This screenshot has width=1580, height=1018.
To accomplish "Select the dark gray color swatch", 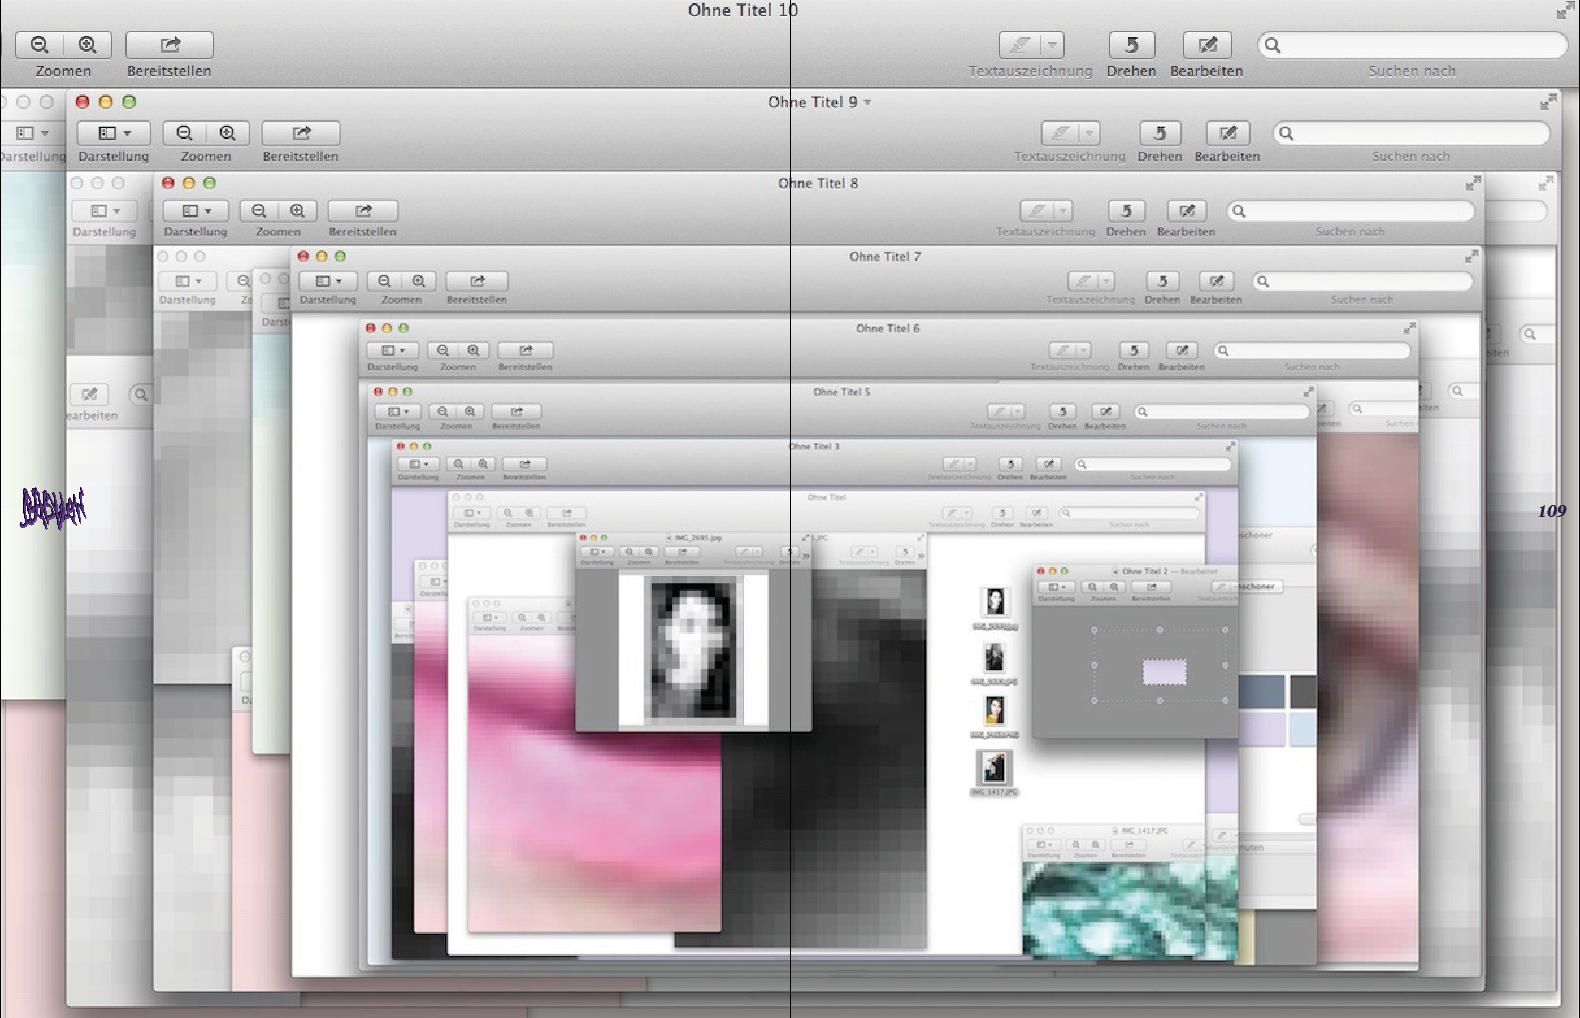I will tap(1303, 691).
